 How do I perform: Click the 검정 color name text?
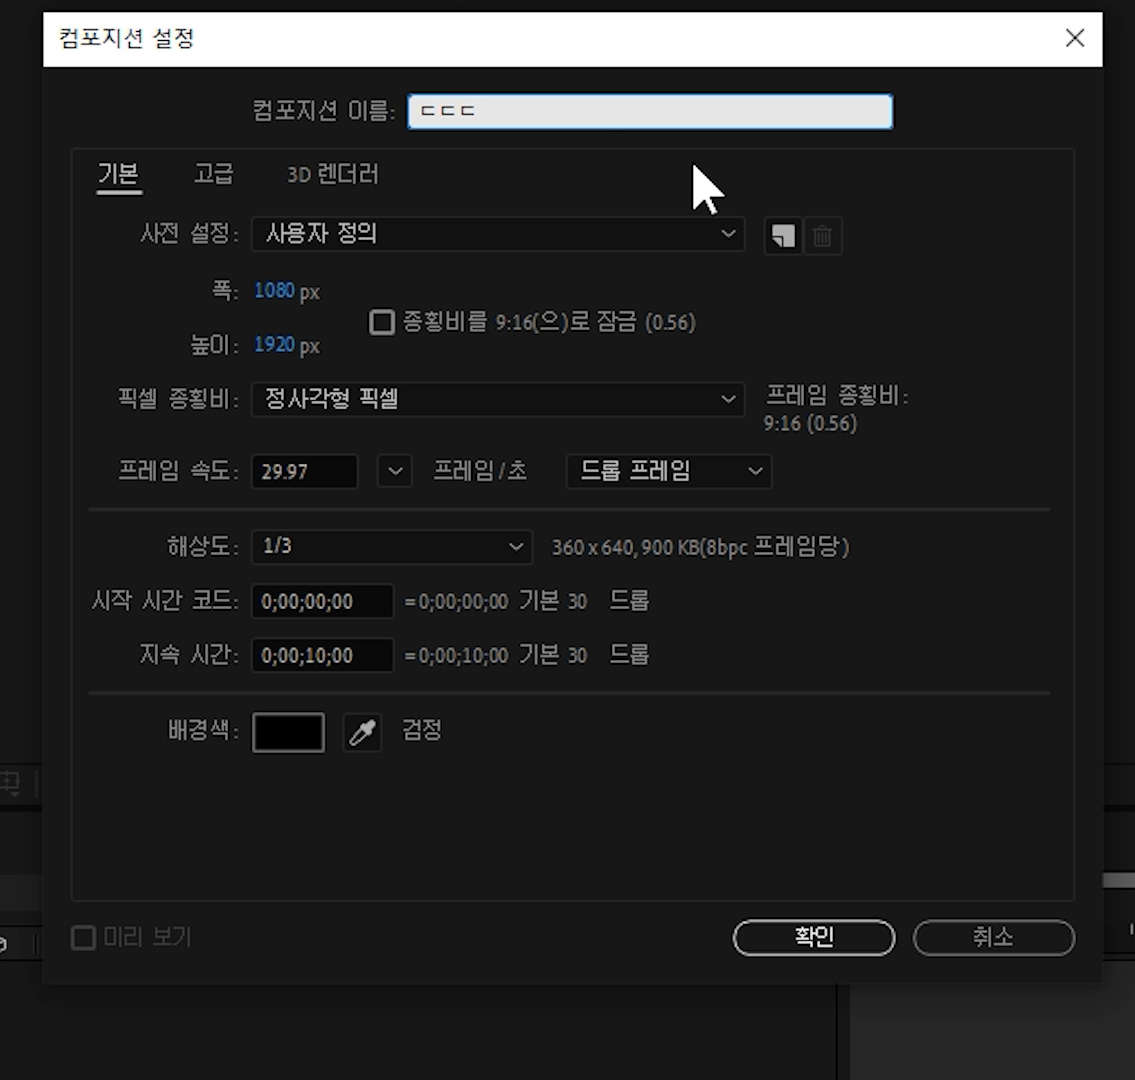(x=422, y=730)
